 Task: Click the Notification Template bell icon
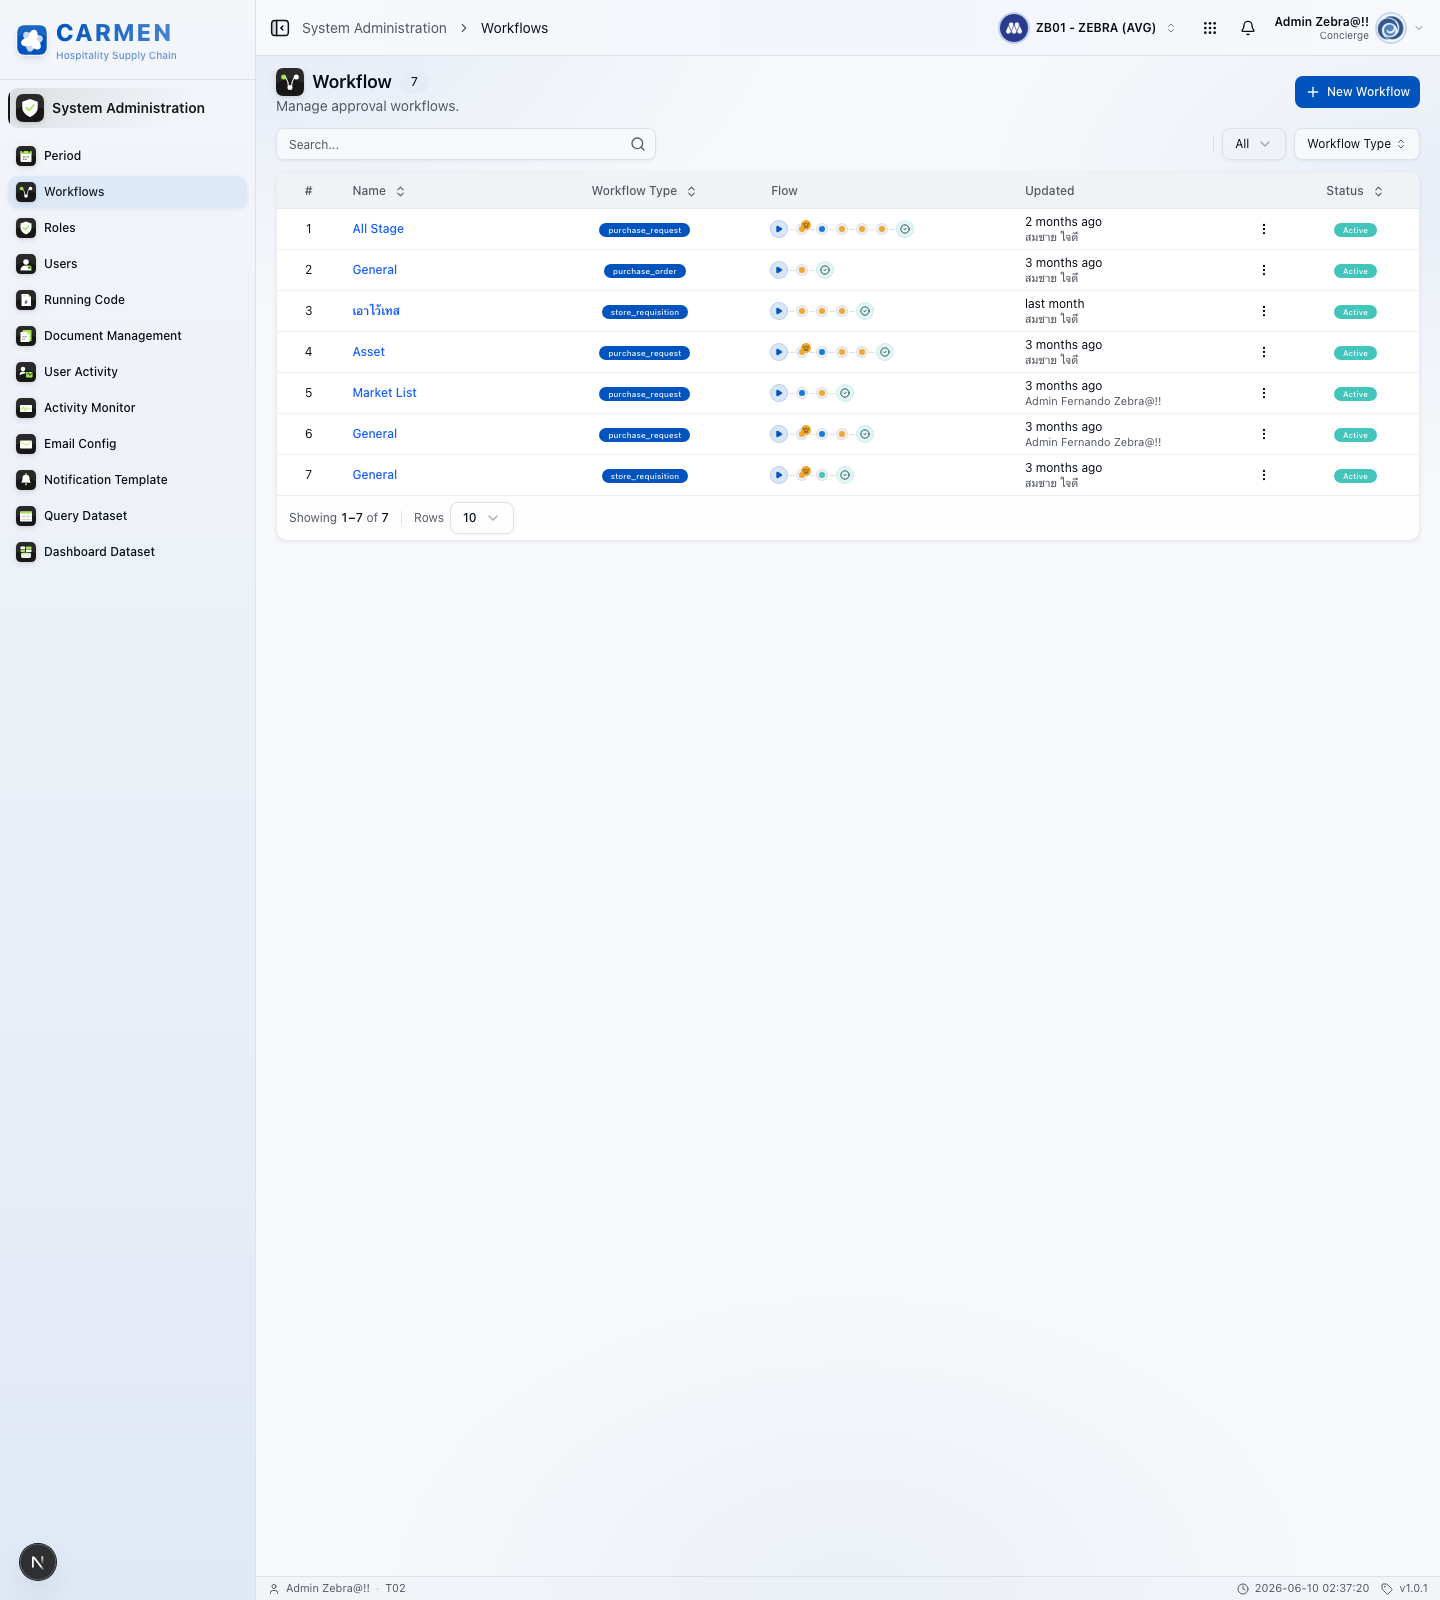tap(26, 480)
